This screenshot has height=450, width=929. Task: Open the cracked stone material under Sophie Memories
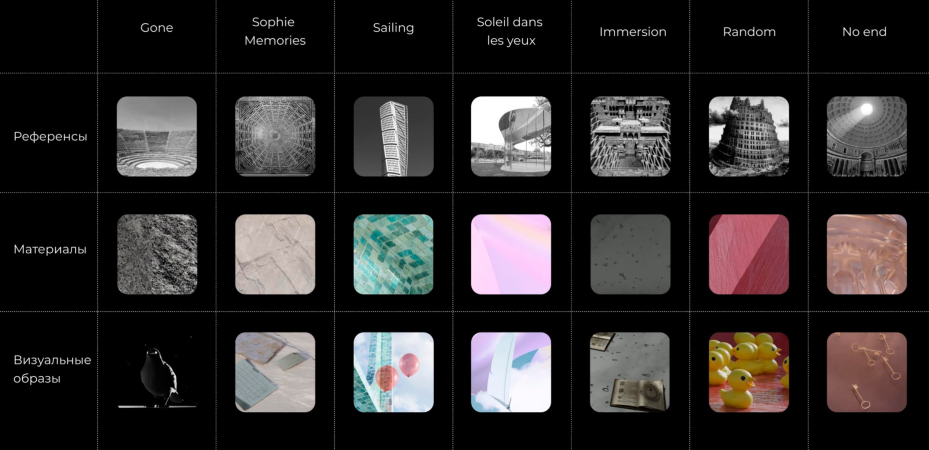[x=275, y=255]
